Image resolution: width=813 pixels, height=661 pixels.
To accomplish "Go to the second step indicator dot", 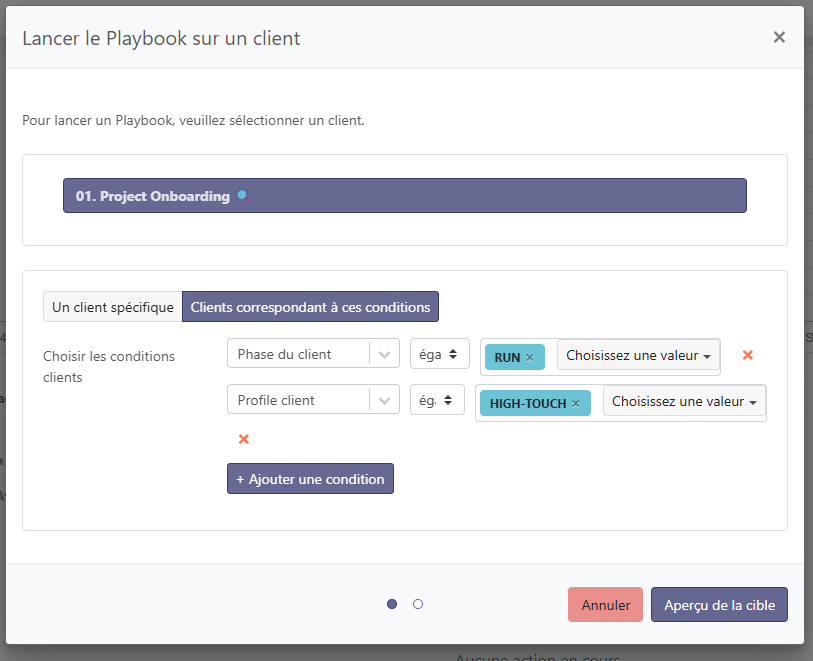I will (418, 604).
